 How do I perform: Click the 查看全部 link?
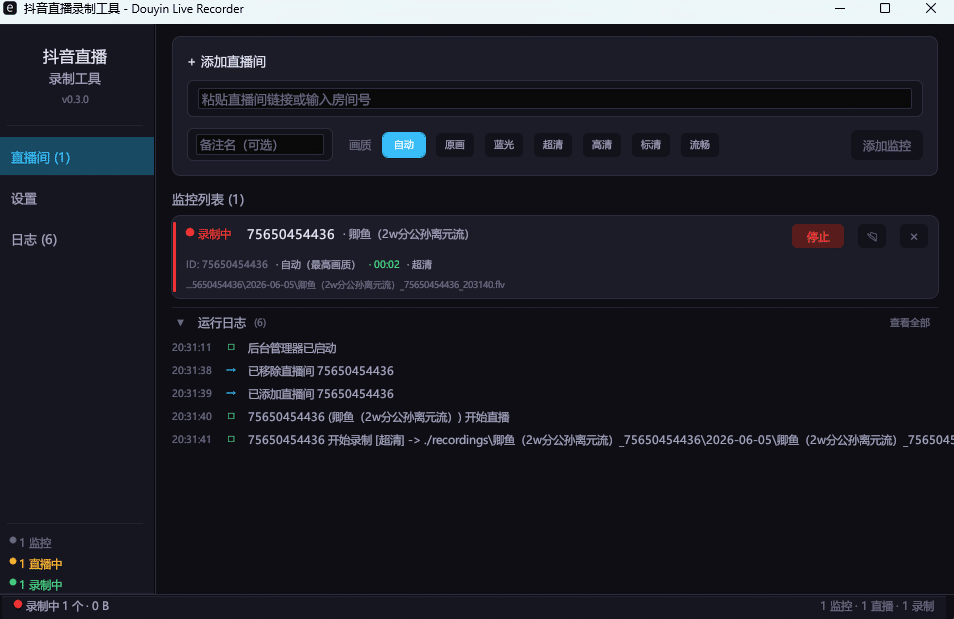[x=910, y=323]
